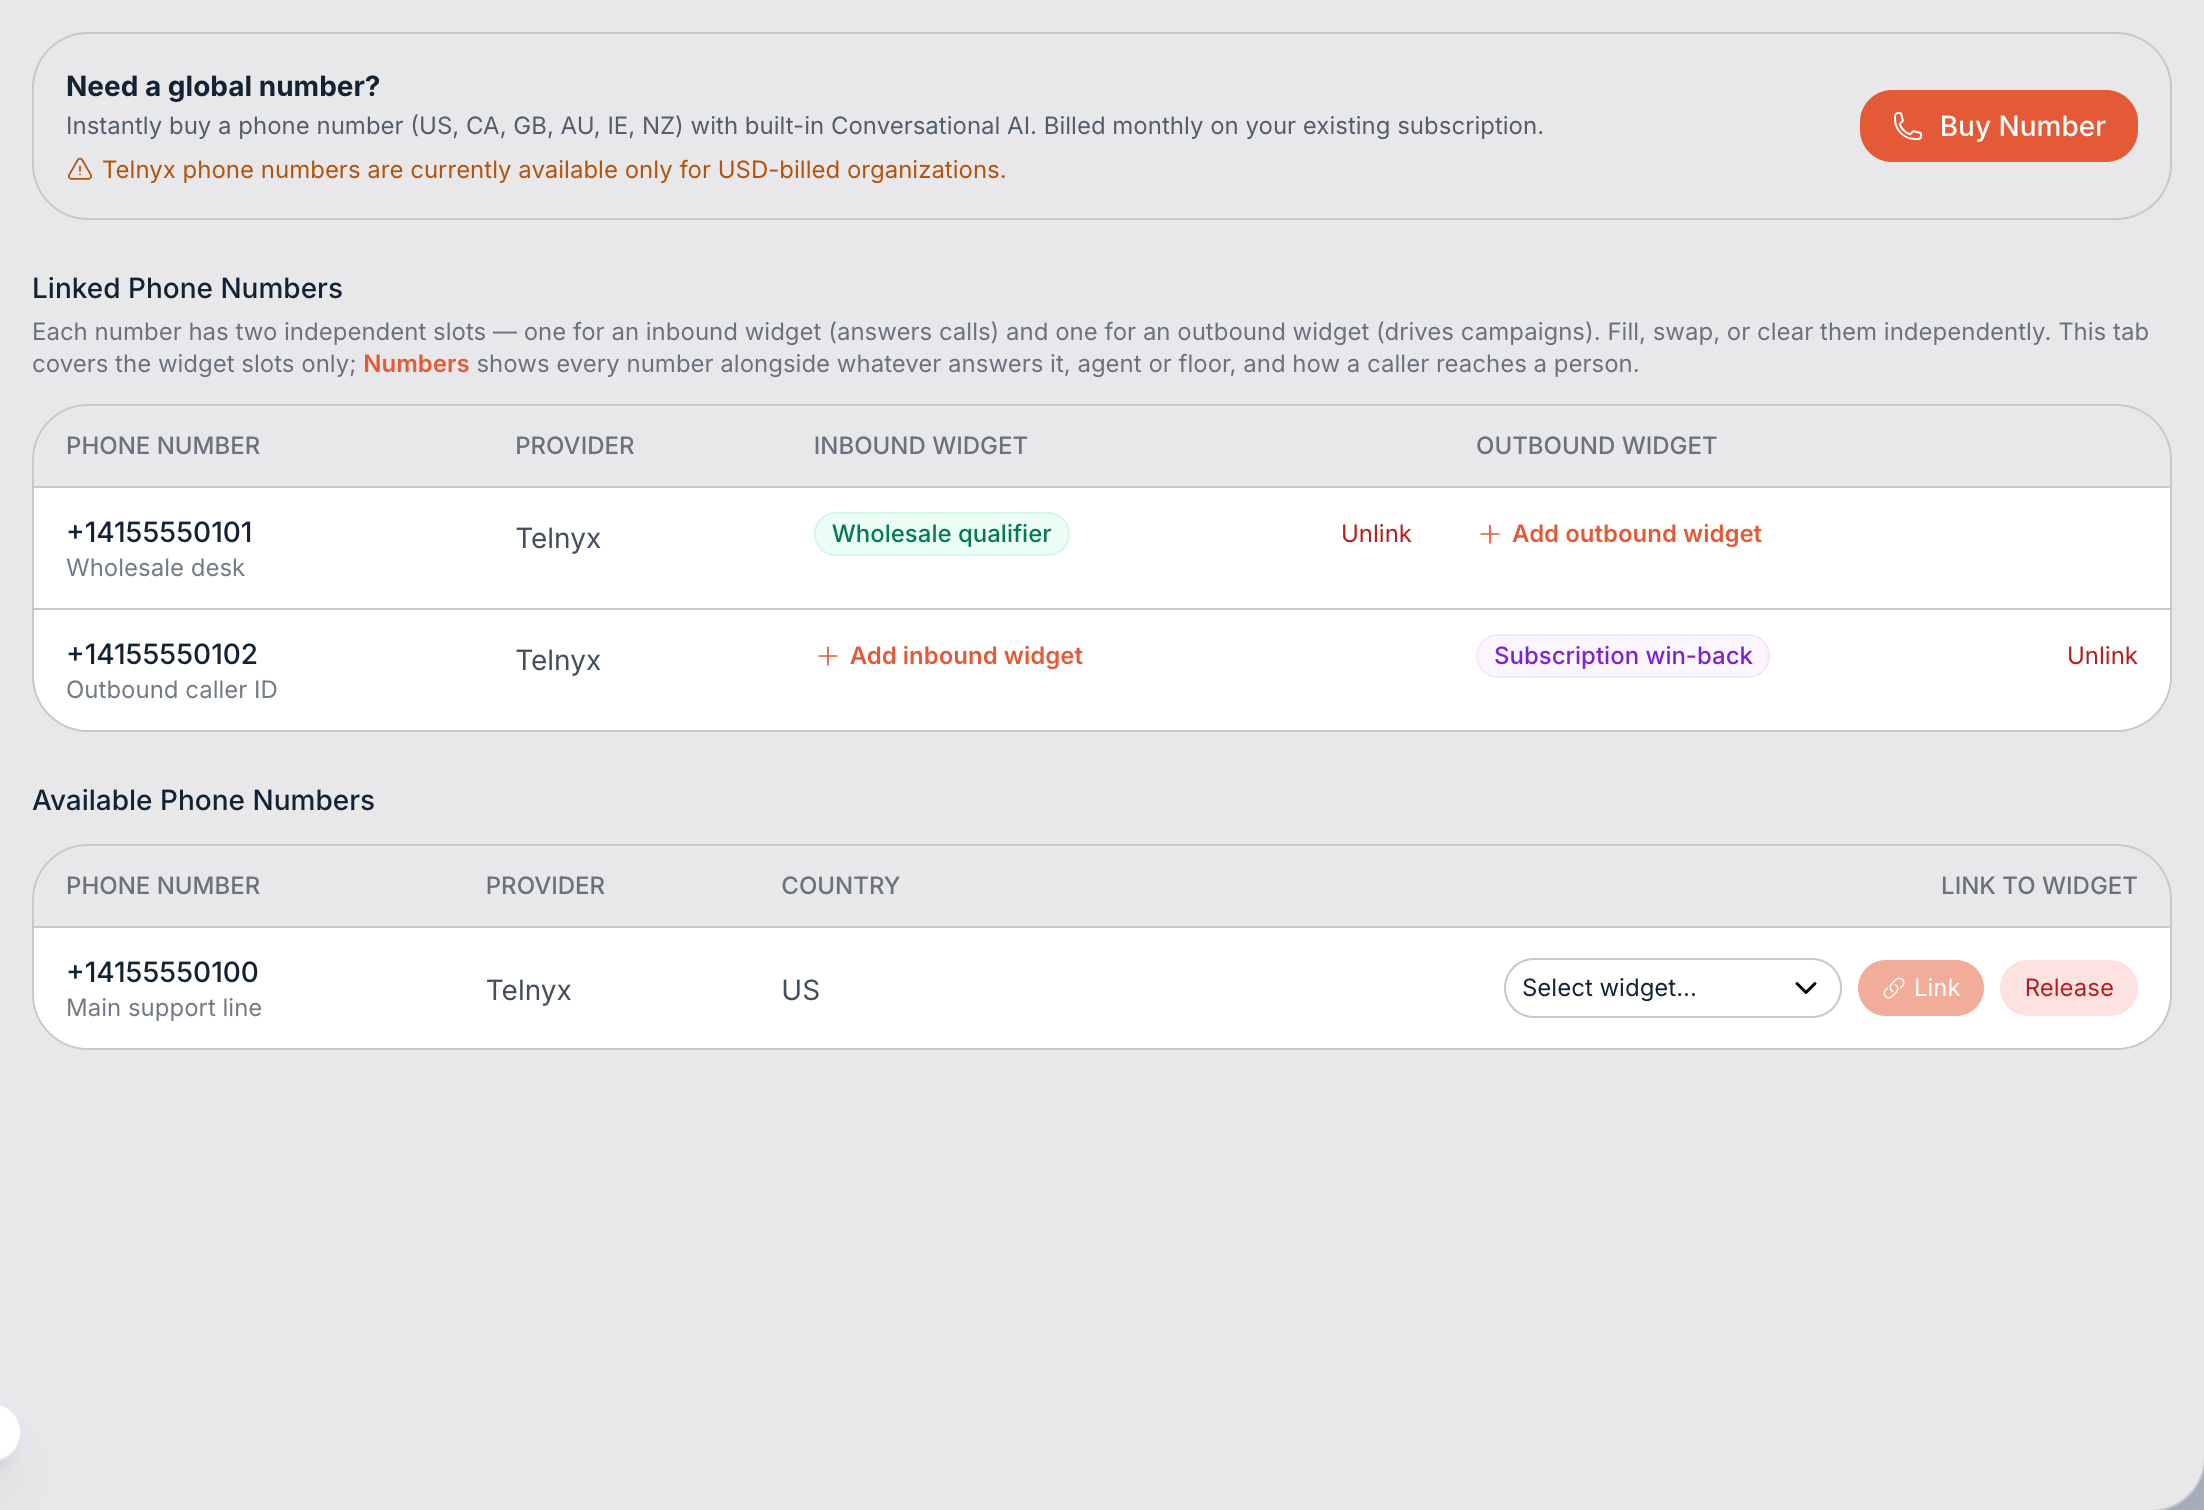Click the US country cell
The image size is (2204, 1510).
(x=800, y=990)
